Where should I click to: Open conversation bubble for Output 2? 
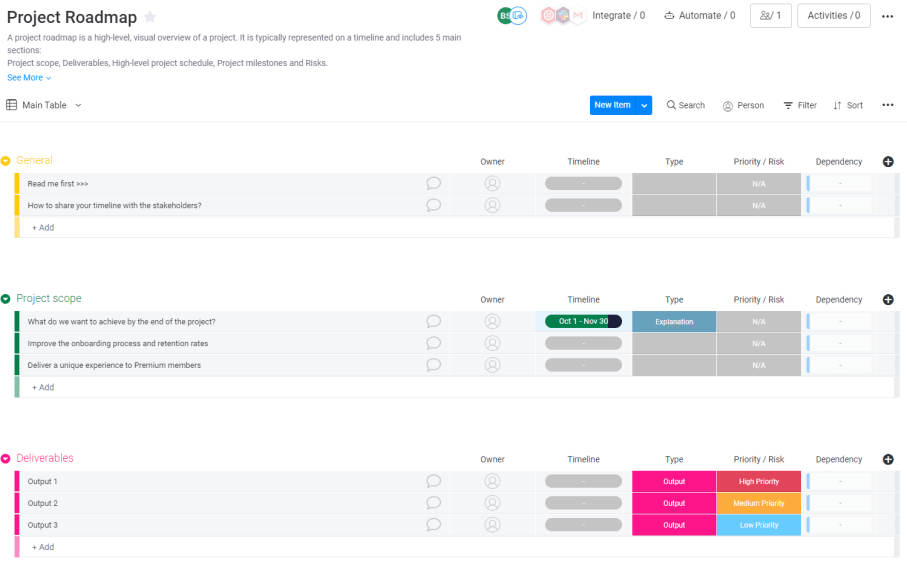tap(433, 503)
